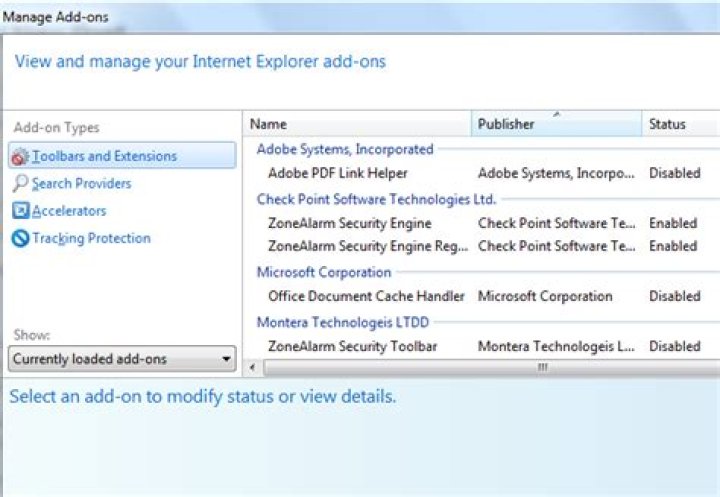Viewport: 720px width, 497px height.
Task: Select ZoneAlarm Security Toolbar add-on
Action: 352,346
